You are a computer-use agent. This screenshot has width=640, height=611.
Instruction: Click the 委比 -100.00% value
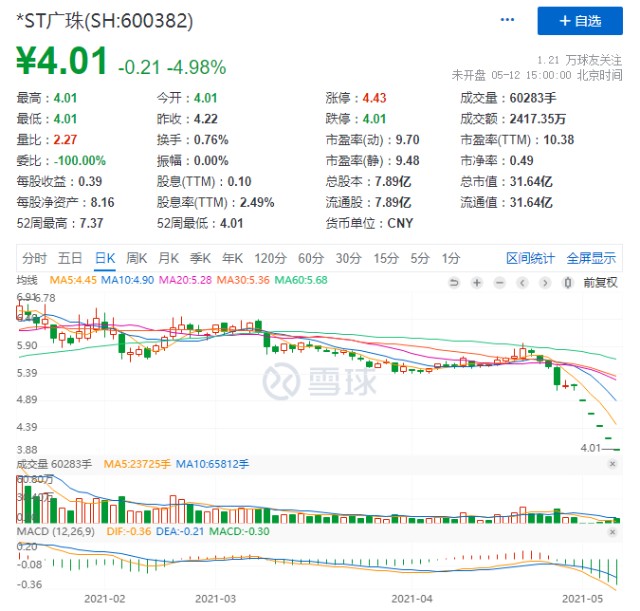click(80, 160)
